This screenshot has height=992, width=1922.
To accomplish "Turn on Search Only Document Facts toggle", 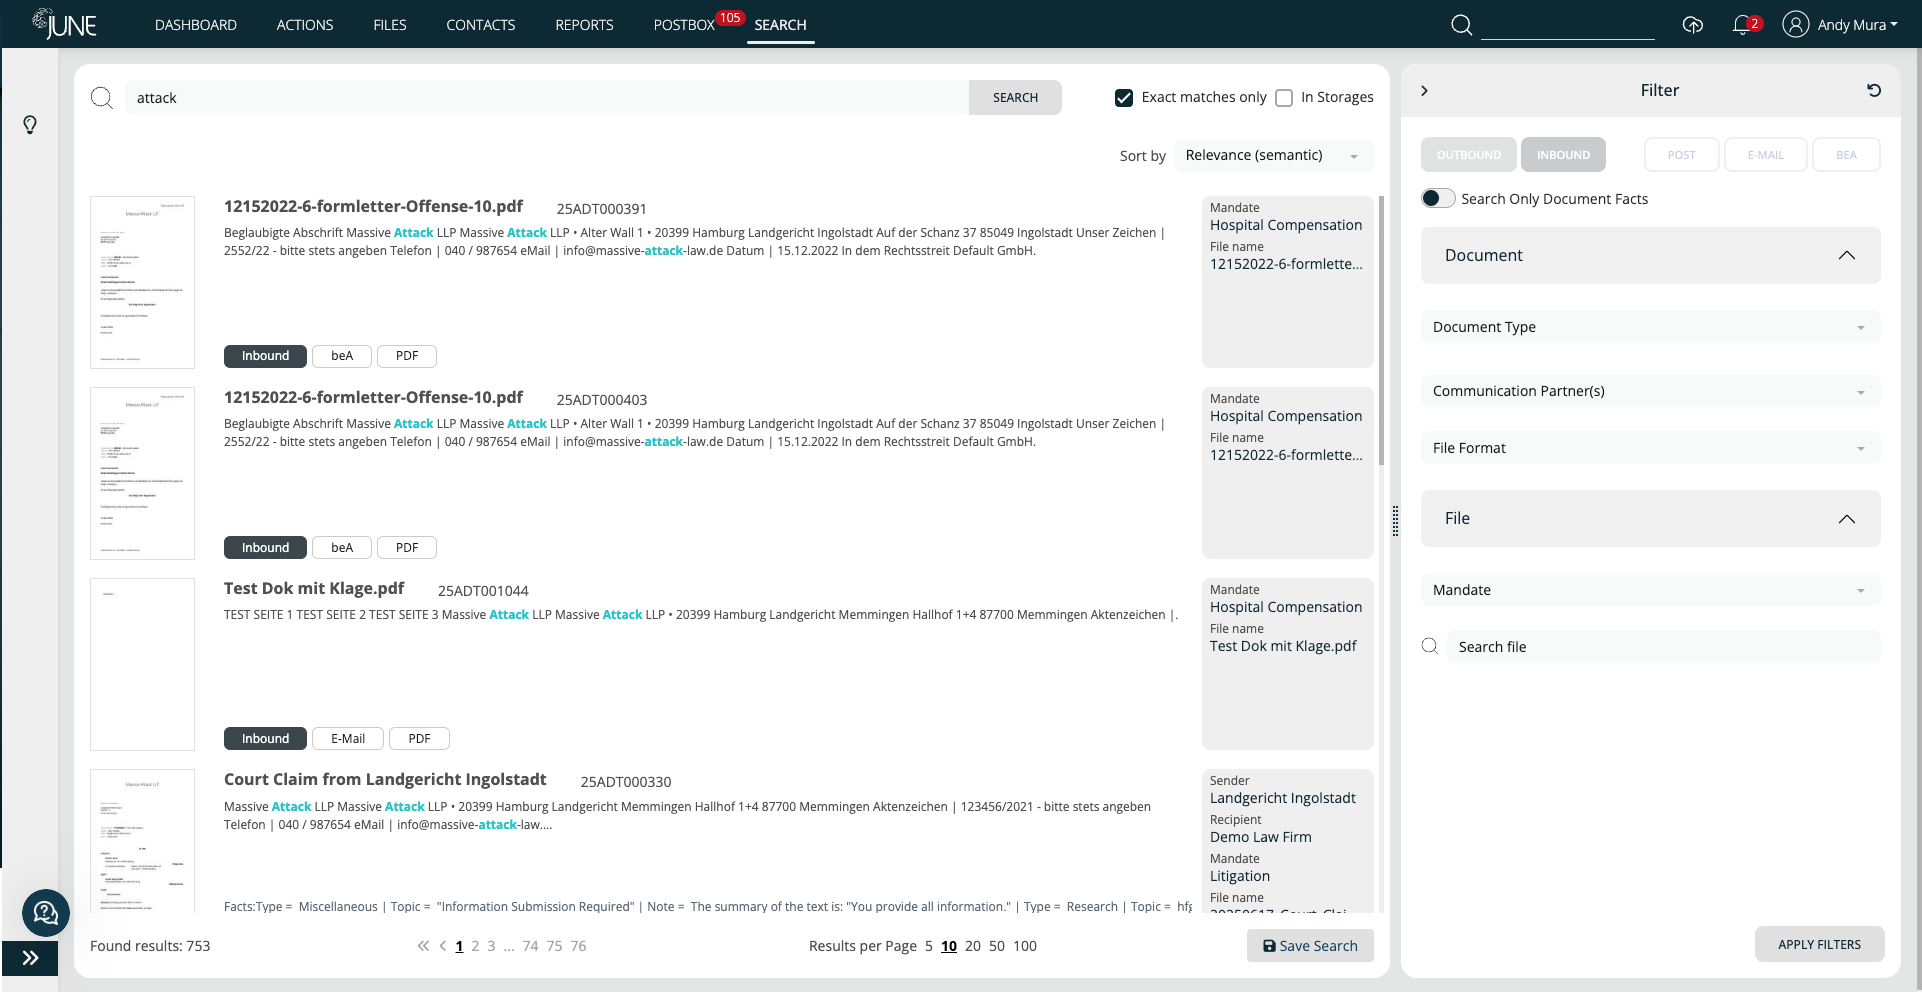I will click(1438, 198).
